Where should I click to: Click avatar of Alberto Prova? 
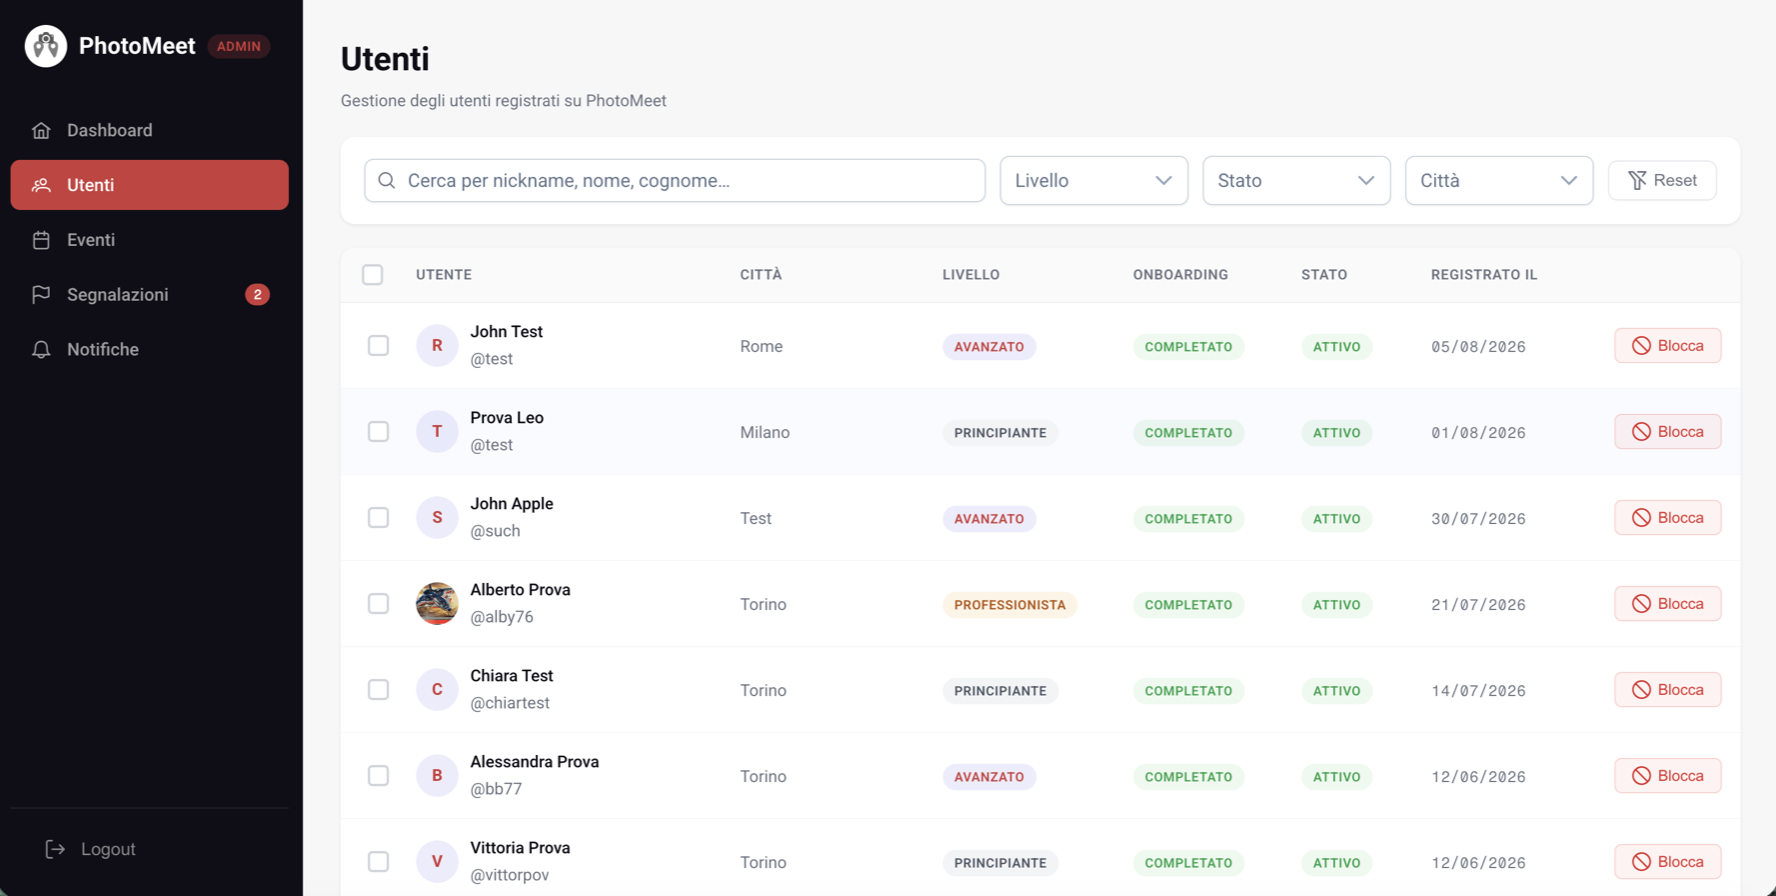point(437,604)
